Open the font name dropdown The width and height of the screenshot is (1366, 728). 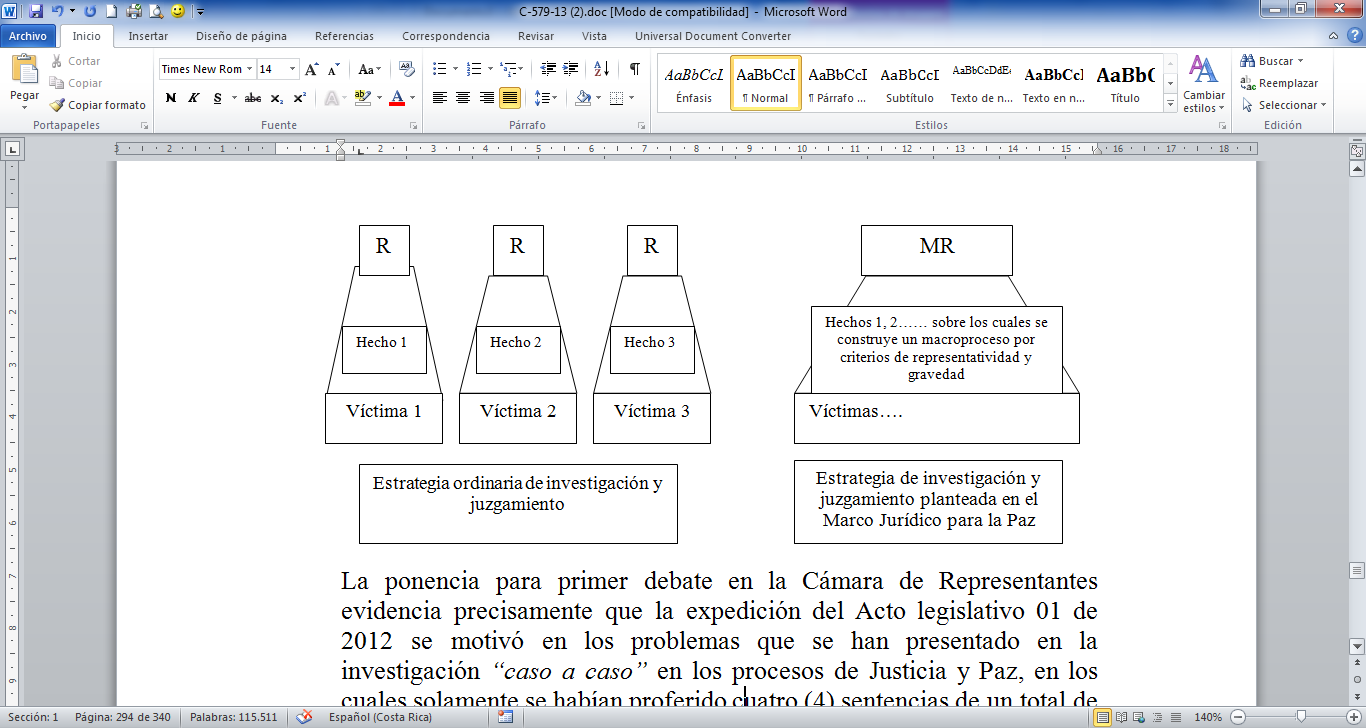(249, 69)
